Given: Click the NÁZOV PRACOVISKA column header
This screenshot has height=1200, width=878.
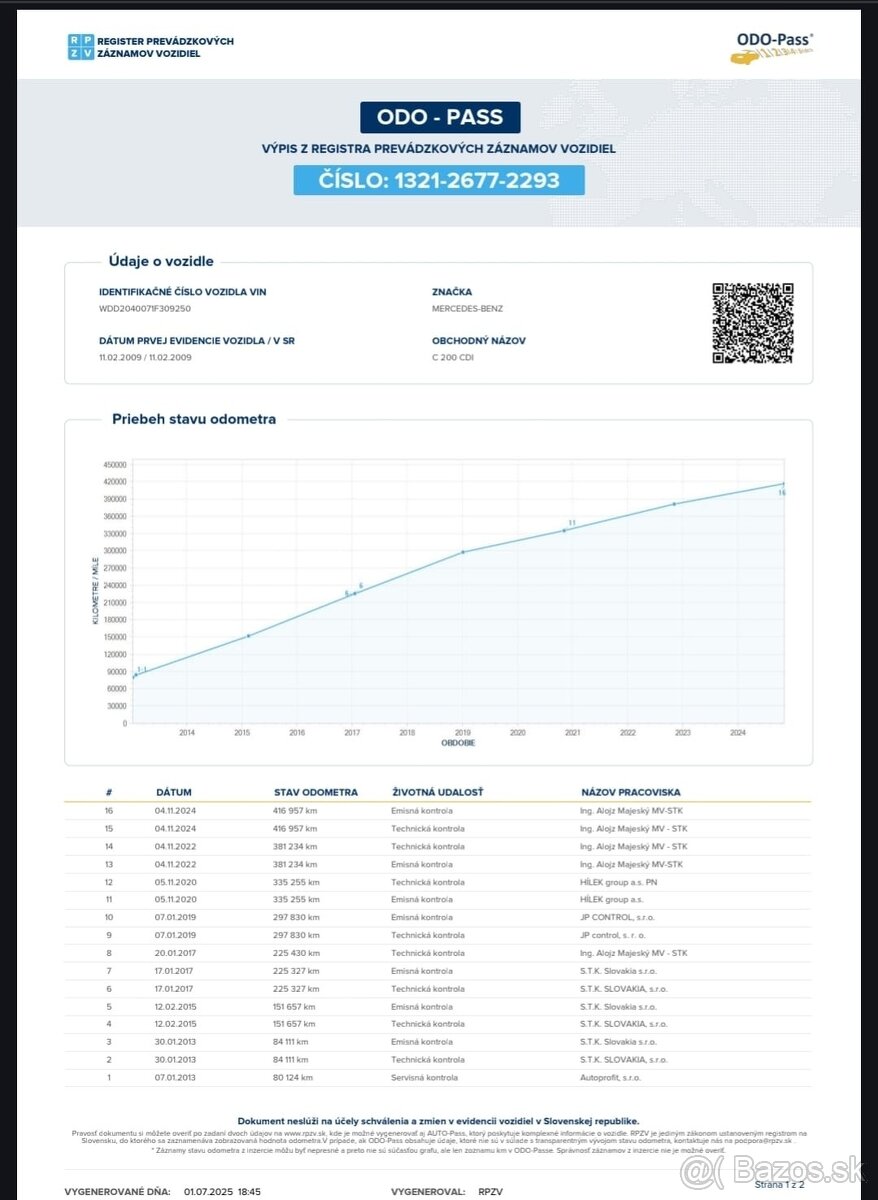Looking at the screenshot, I should coord(630,792).
